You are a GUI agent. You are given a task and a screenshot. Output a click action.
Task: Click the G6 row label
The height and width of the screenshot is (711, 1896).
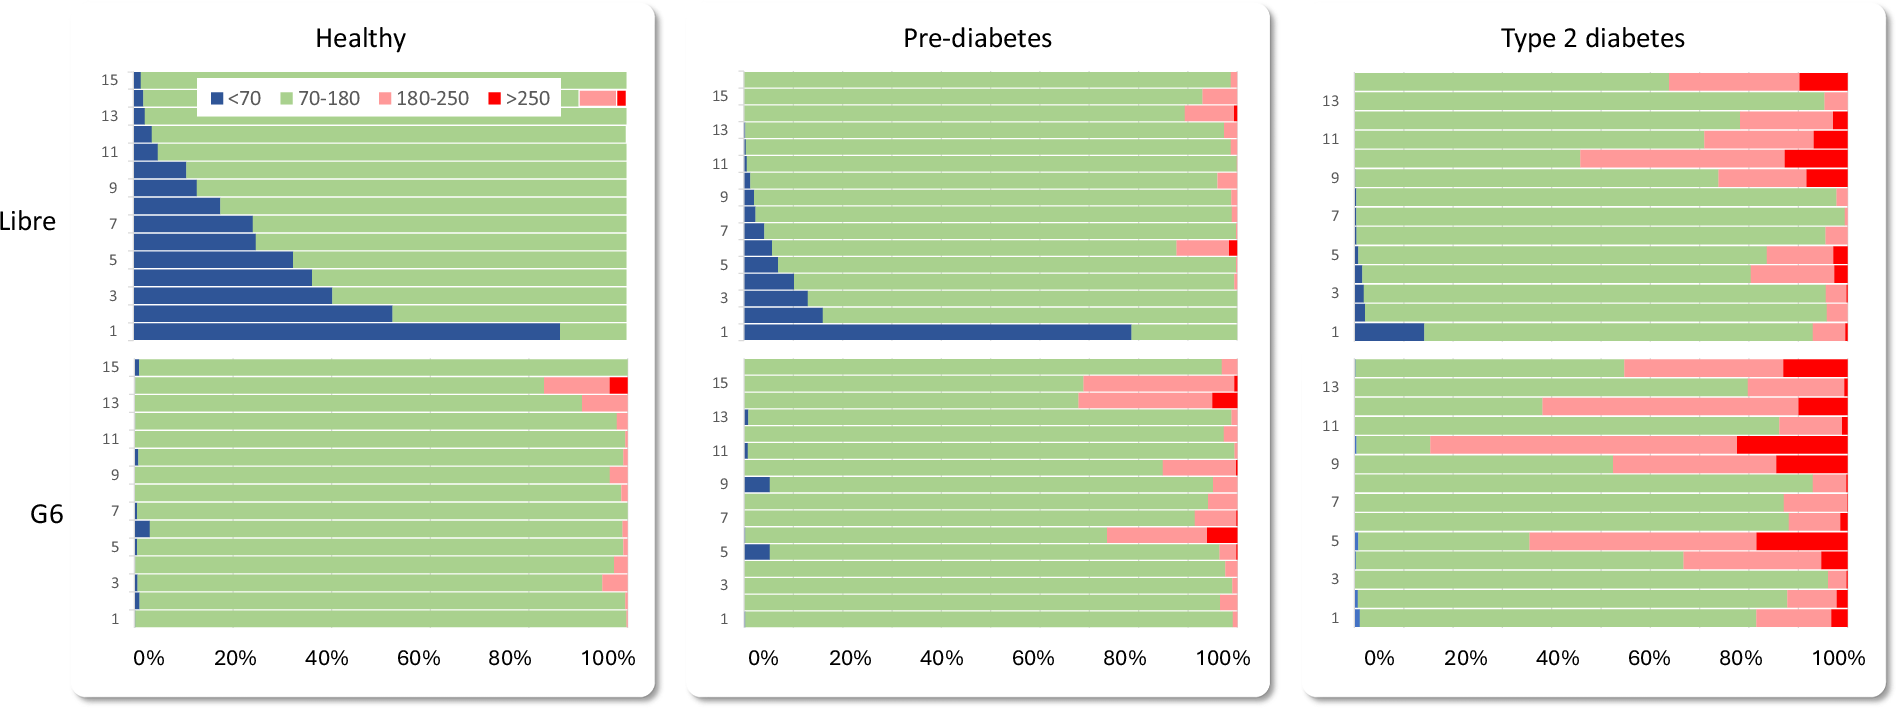[46, 514]
